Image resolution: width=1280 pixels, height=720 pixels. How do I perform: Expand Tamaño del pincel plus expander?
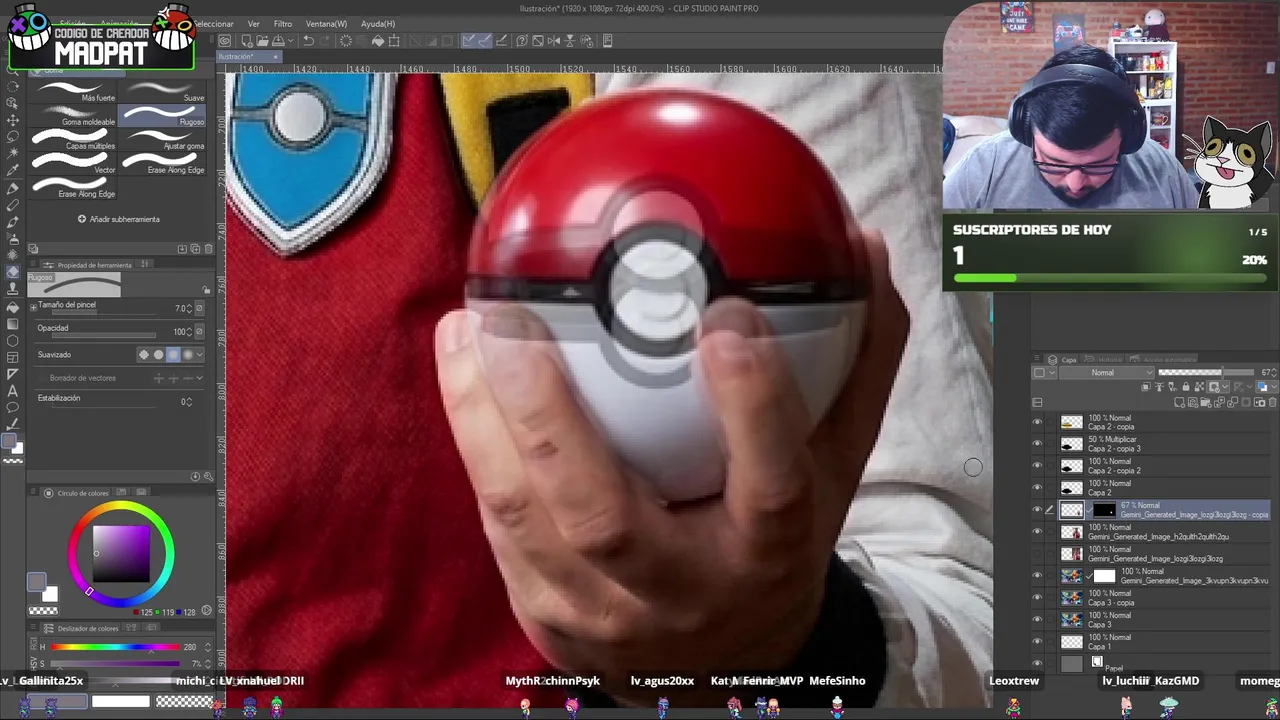[x=33, y=306]
